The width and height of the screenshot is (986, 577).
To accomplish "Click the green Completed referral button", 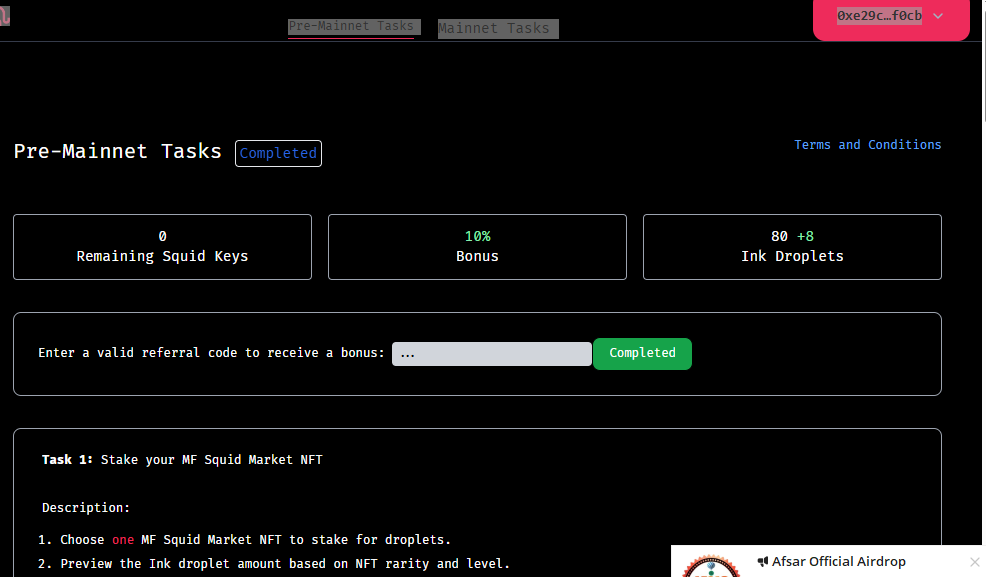I will (642, 353).
